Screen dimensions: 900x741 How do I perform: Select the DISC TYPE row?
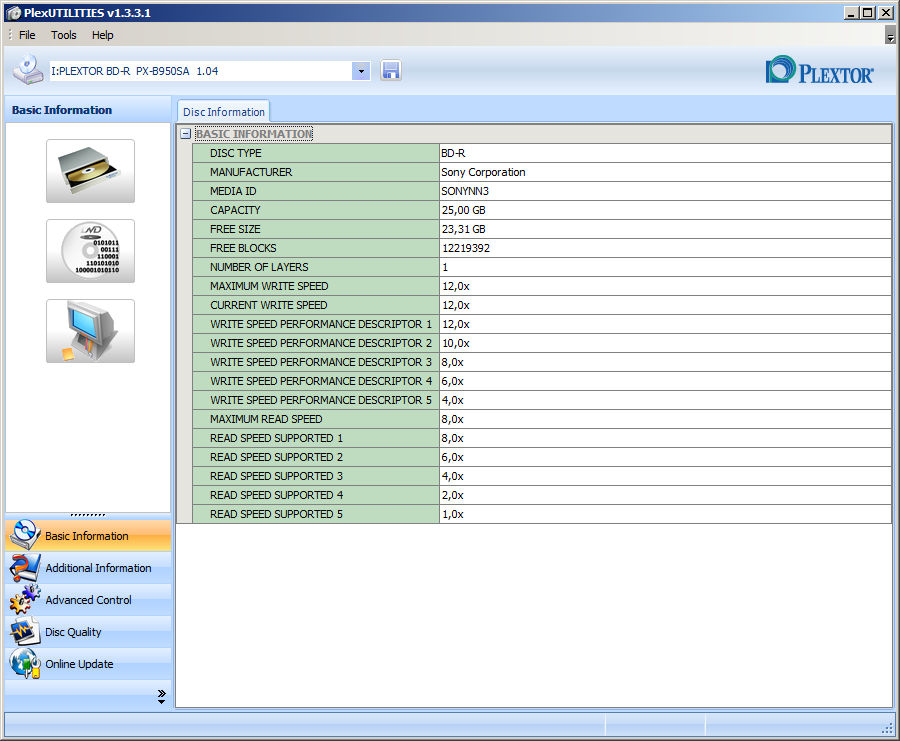click(542, 153)
